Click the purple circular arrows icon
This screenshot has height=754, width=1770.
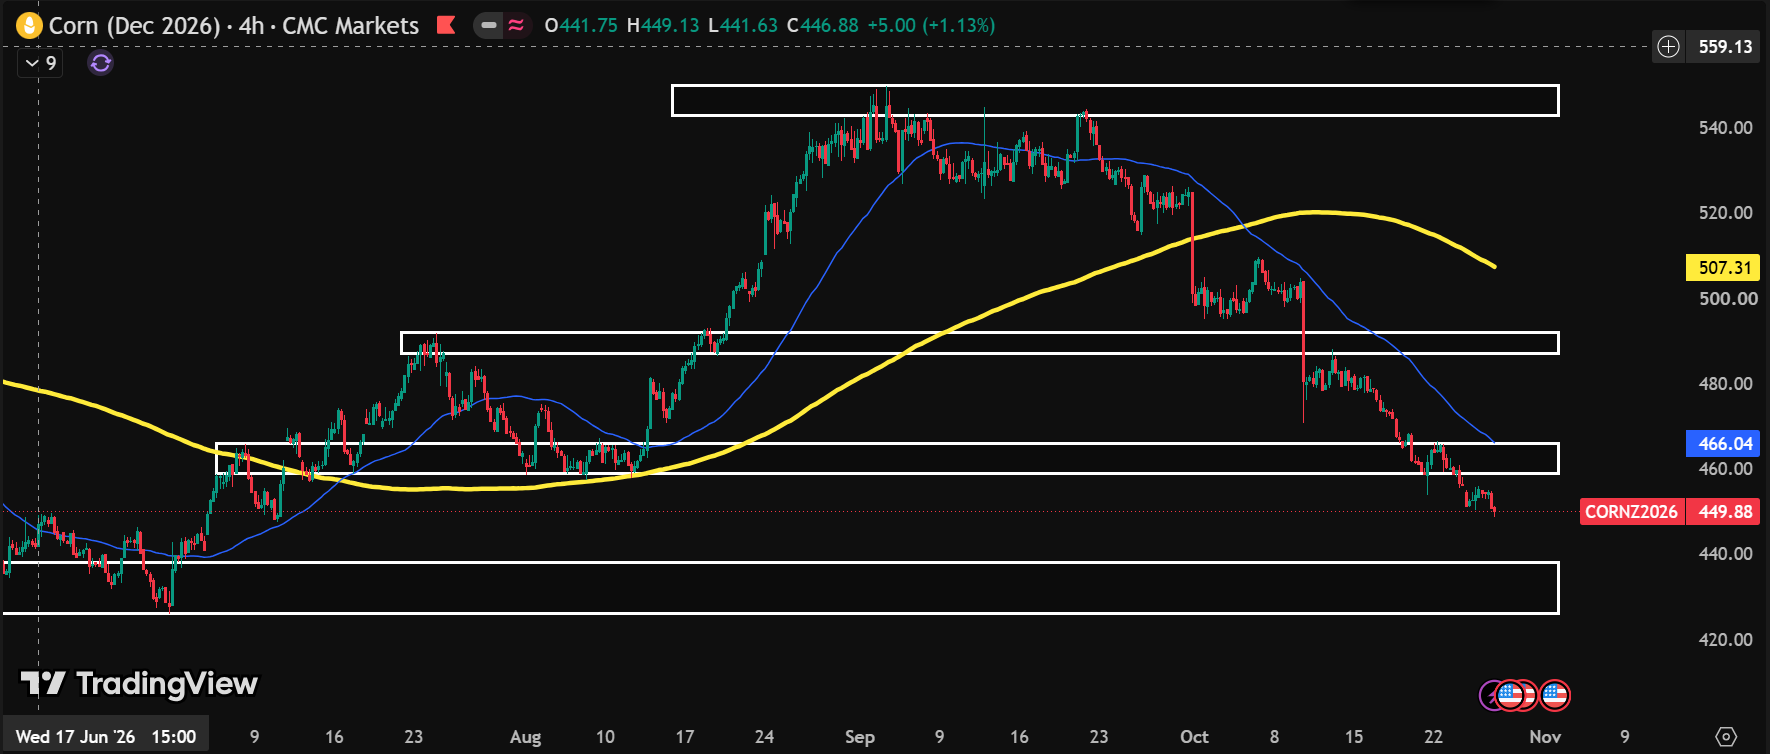pos(100,63)
